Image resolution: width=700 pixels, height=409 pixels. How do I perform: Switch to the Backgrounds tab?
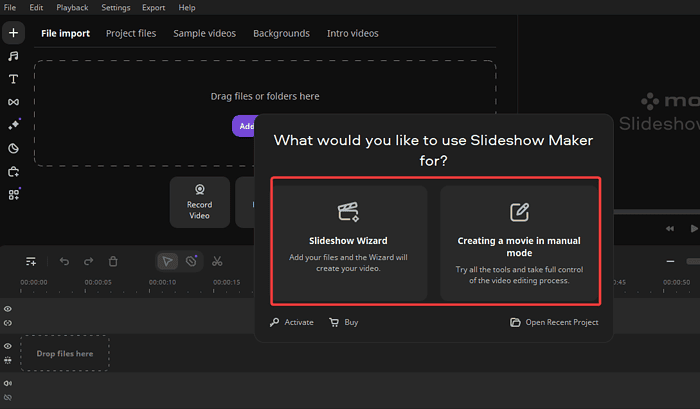click(281, 33)
